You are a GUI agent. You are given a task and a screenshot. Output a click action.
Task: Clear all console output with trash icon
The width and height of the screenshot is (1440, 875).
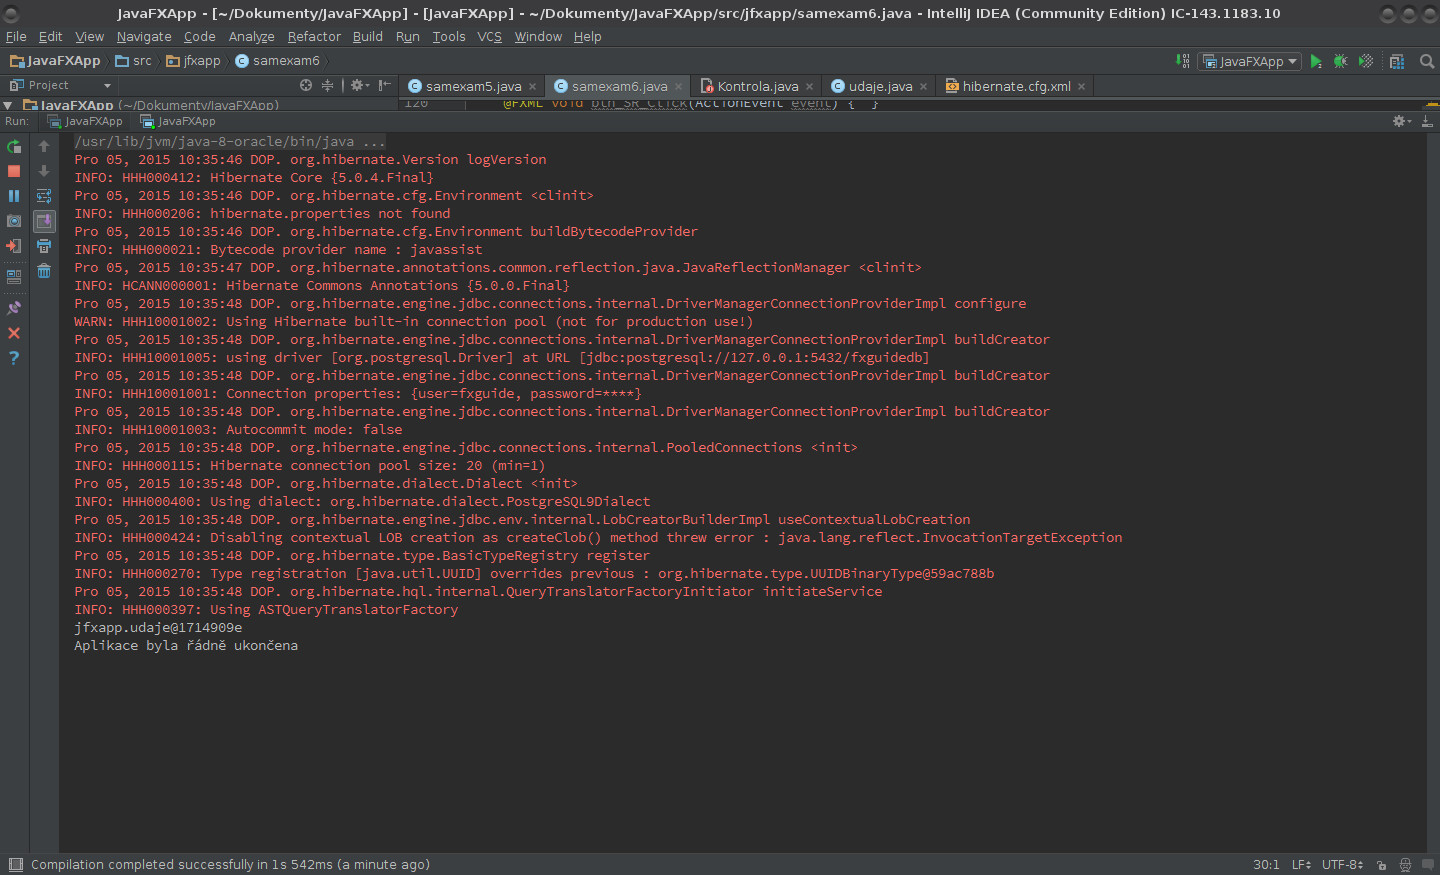44,271
